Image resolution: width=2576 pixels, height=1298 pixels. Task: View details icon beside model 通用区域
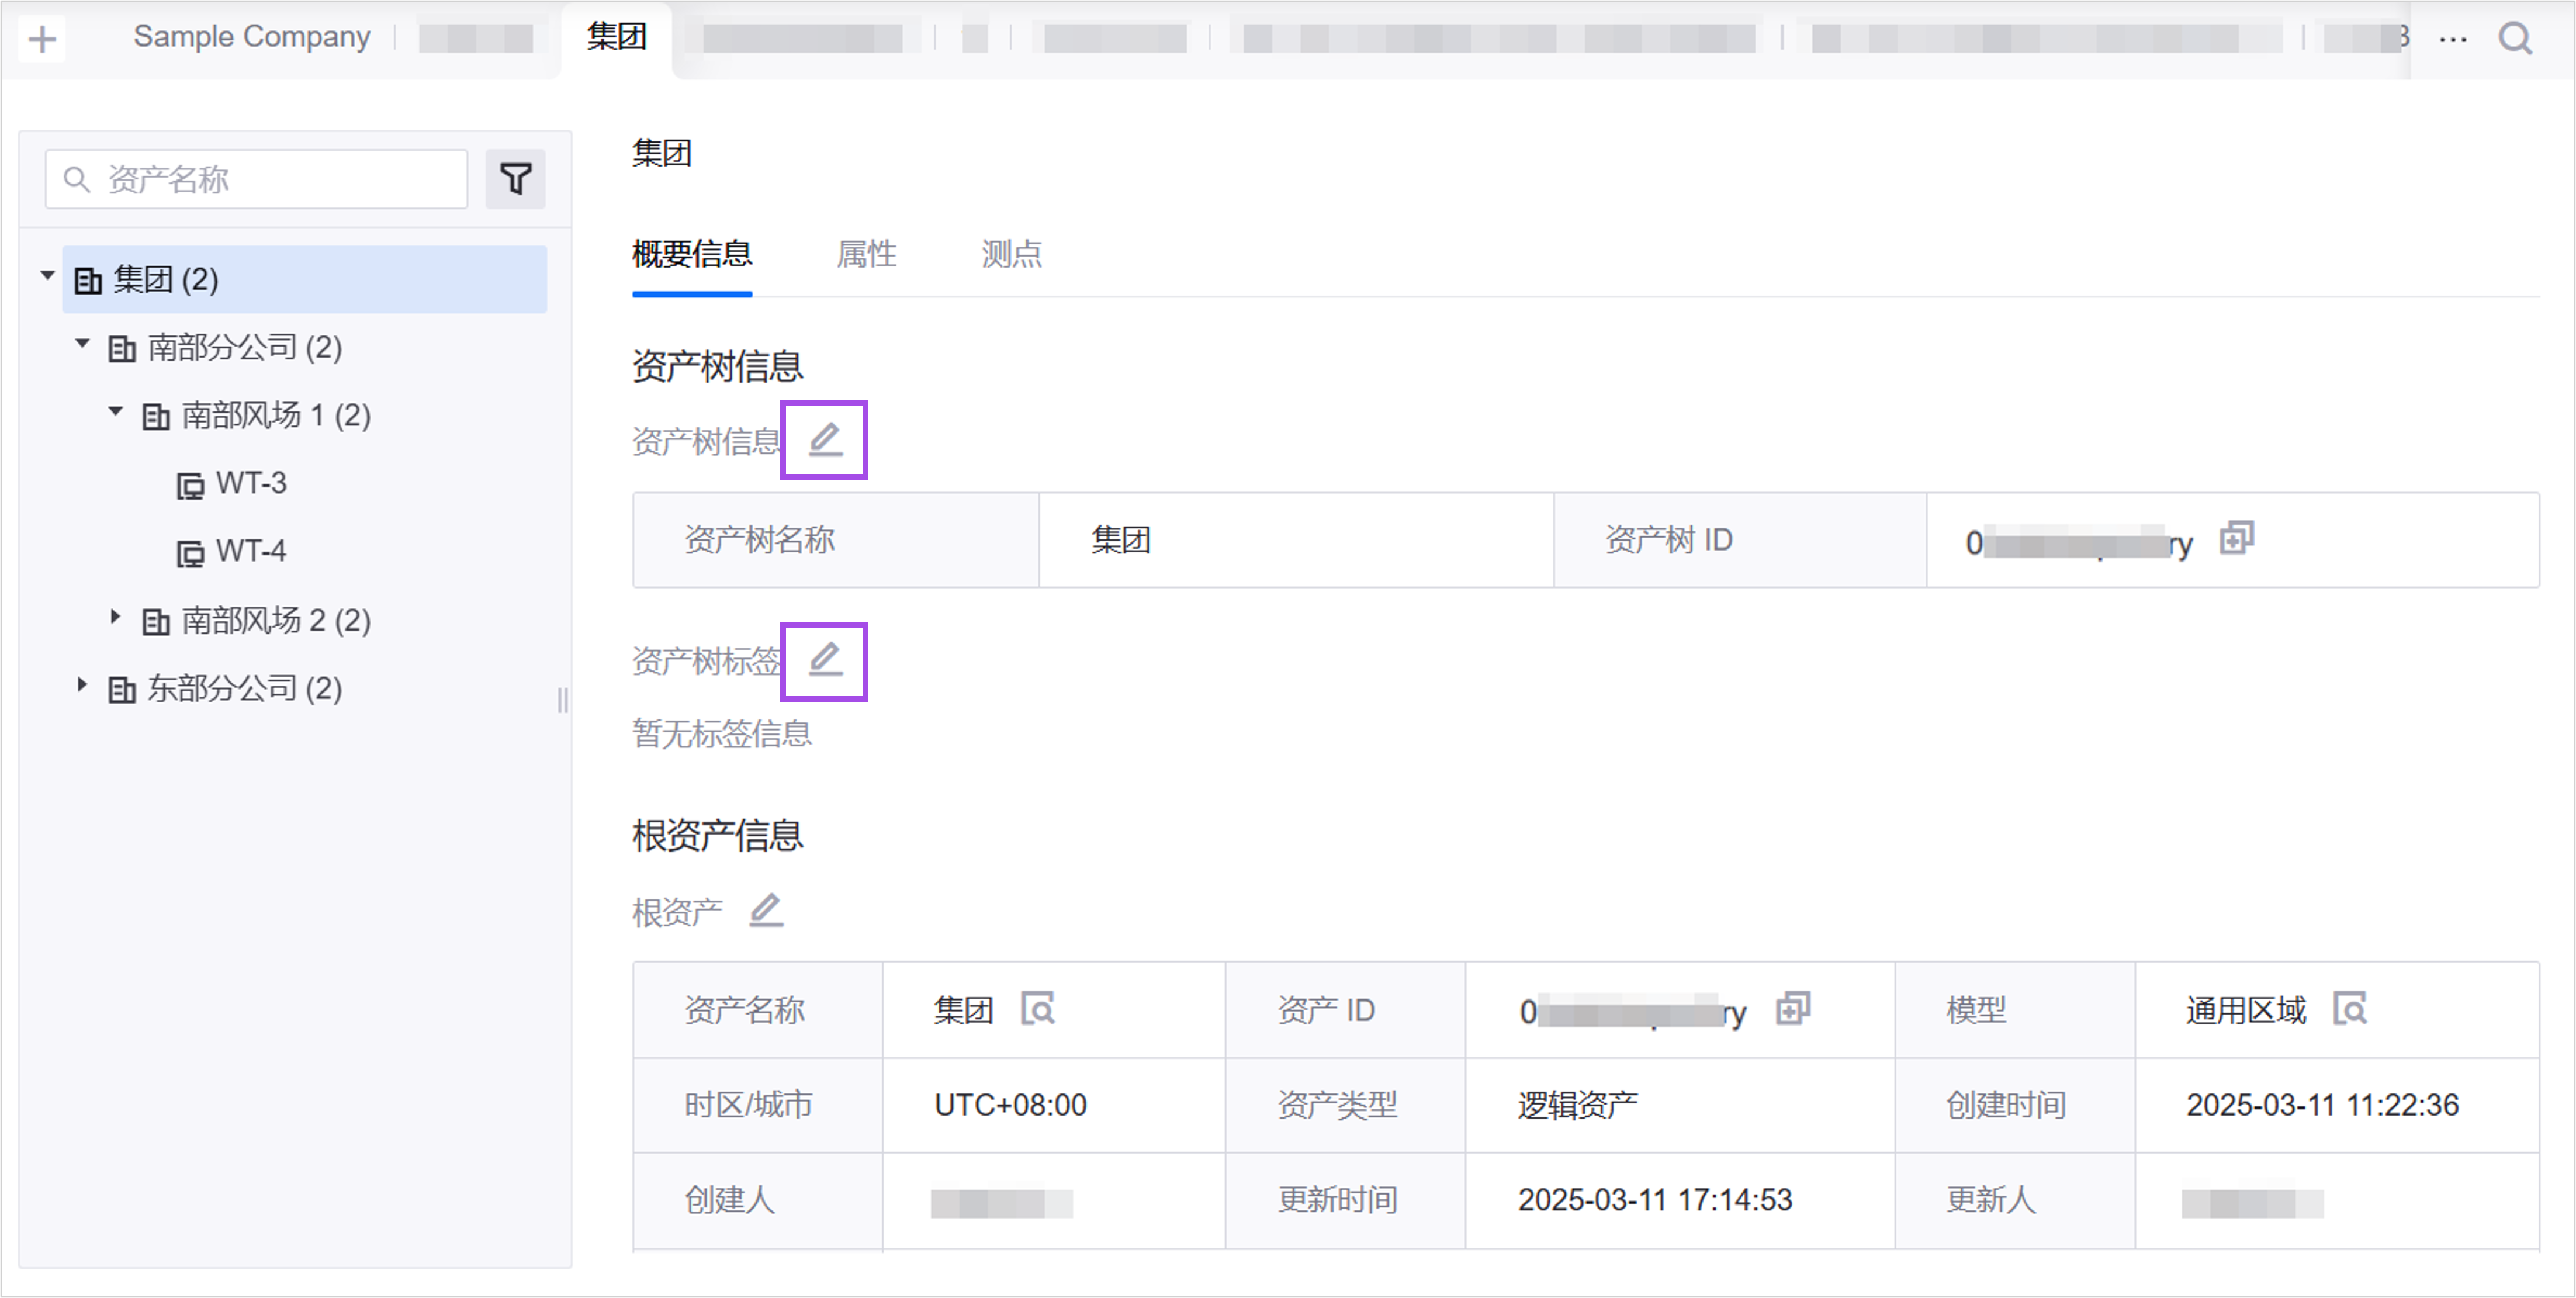coord(2349,1008)
